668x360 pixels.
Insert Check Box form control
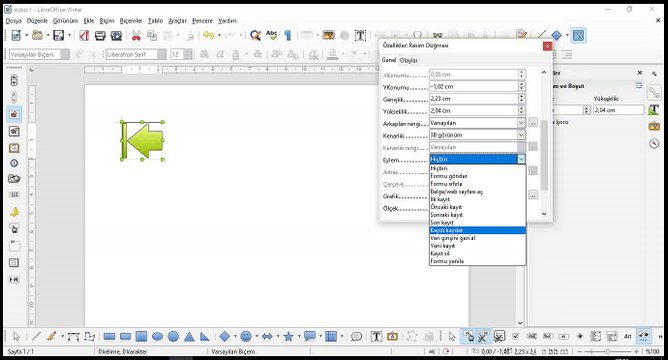pos(515,337)
